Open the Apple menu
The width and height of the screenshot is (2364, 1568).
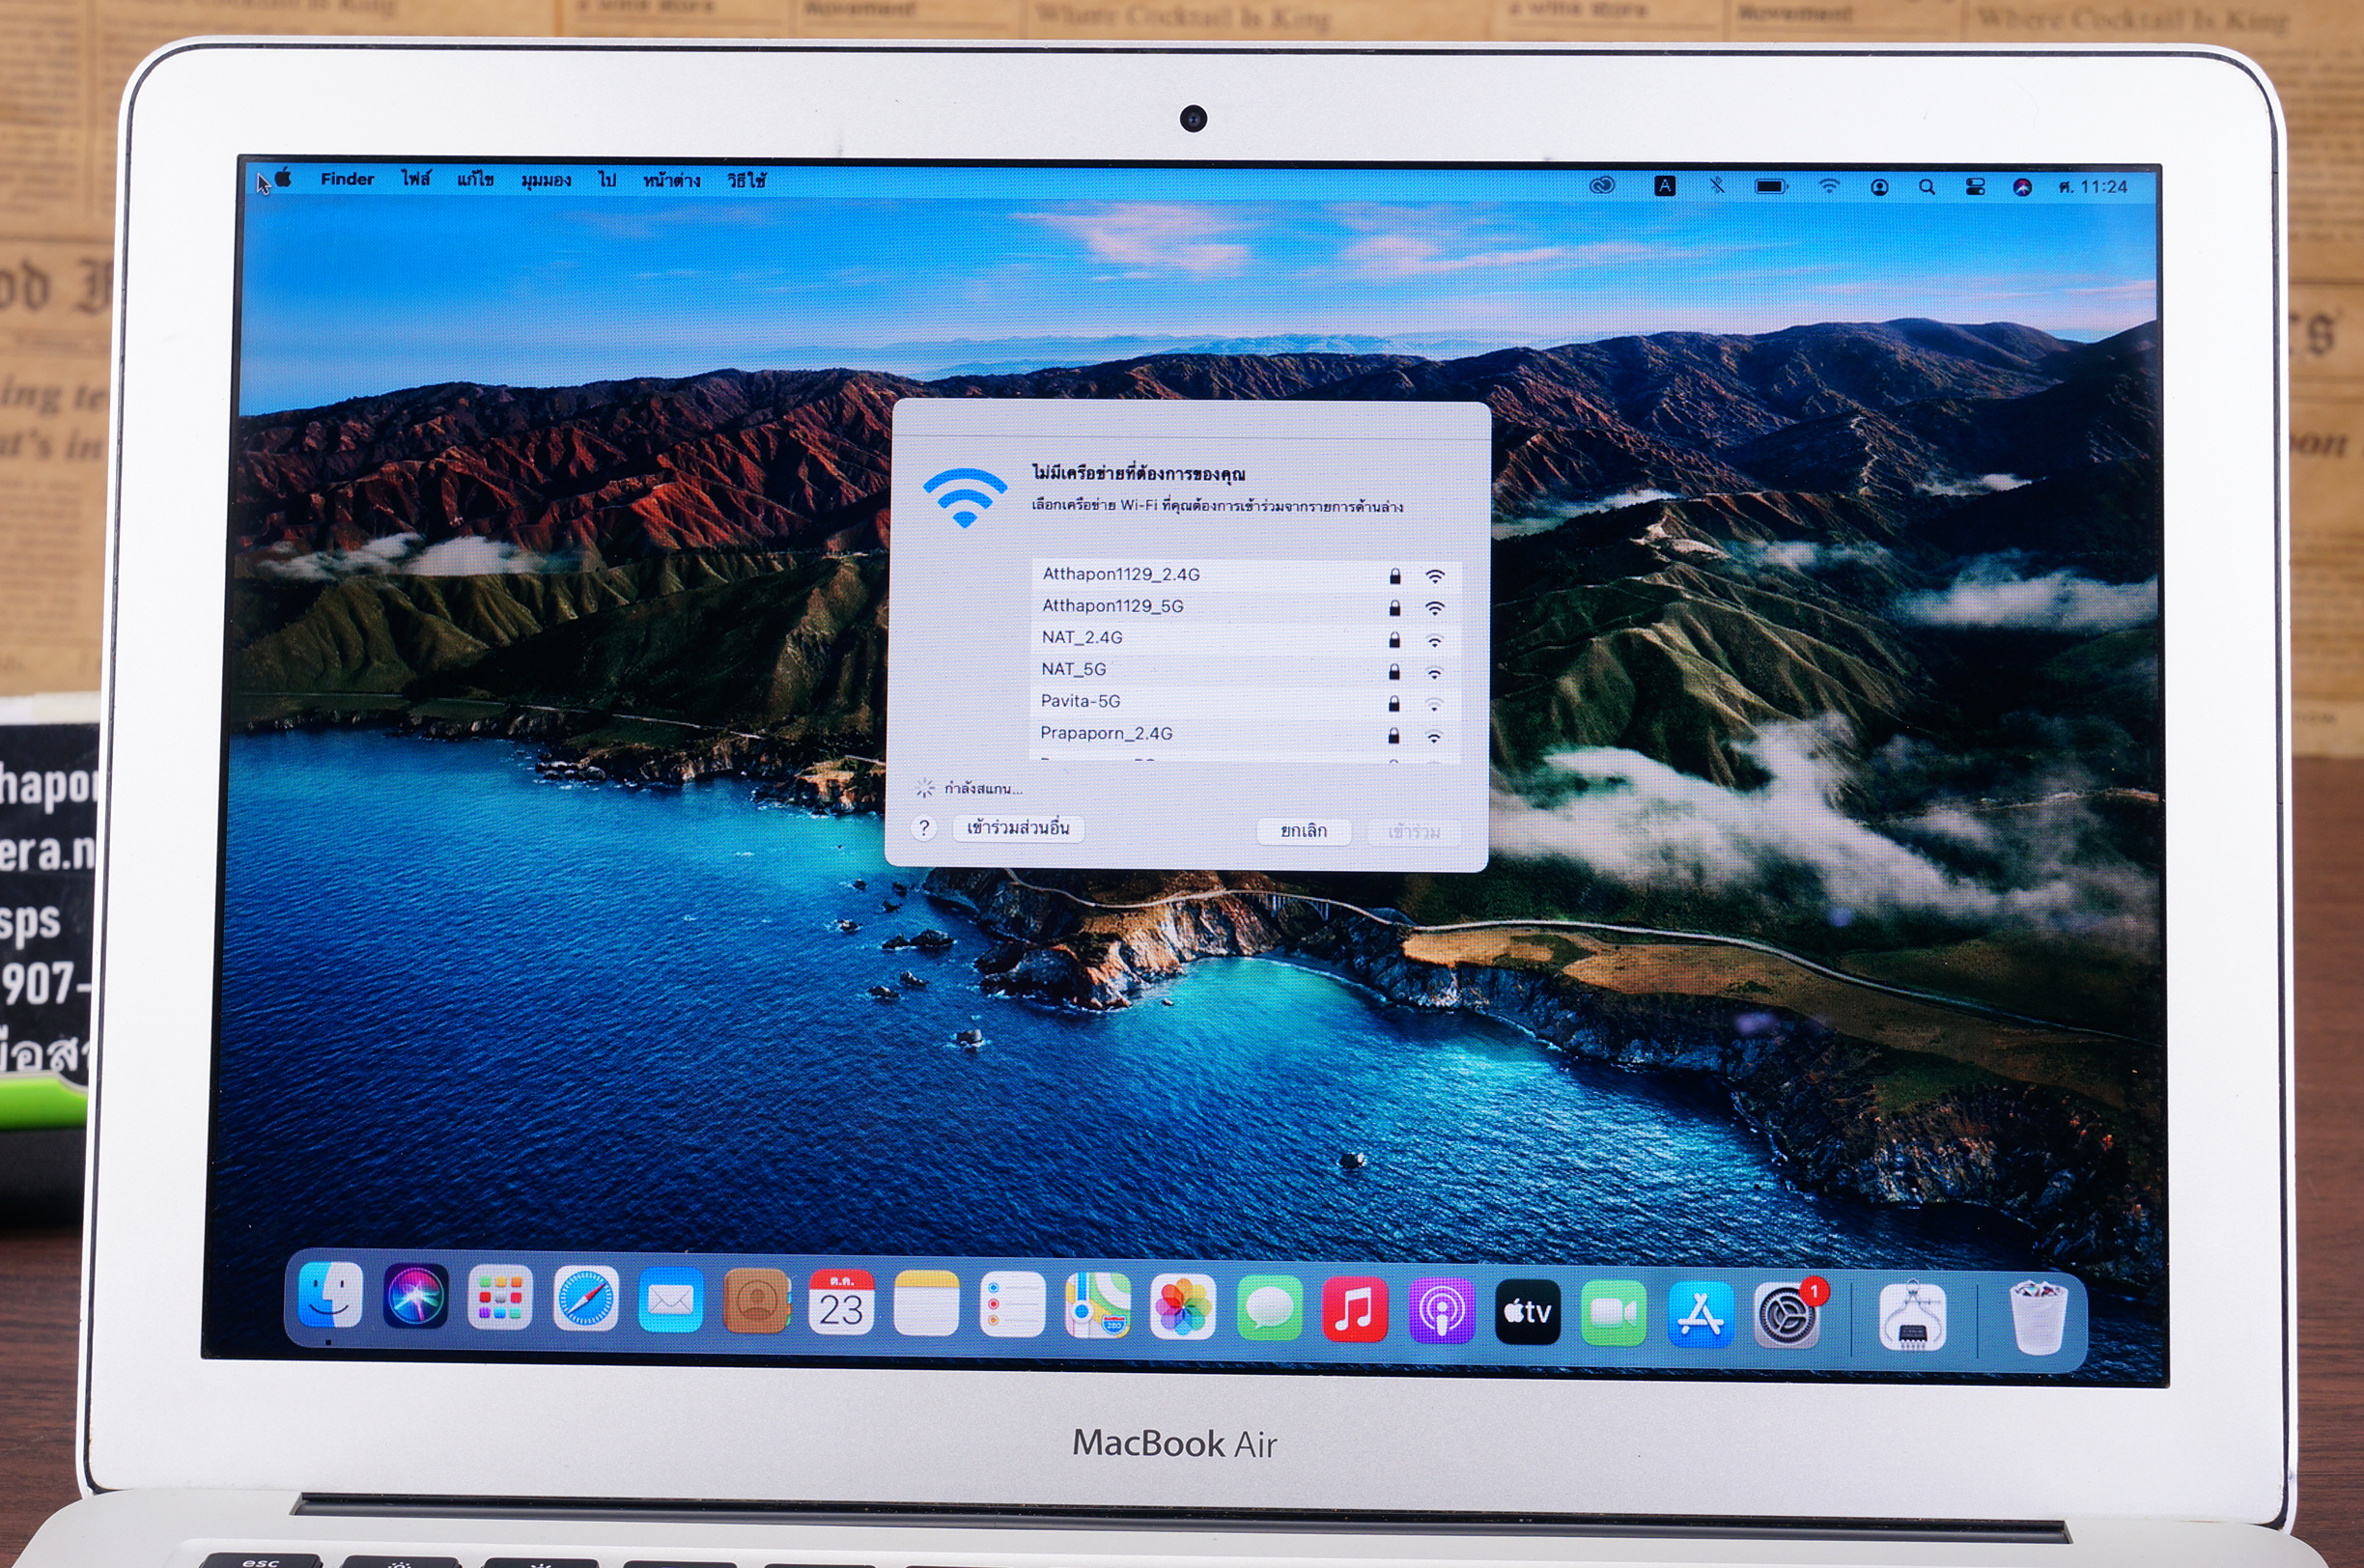pyautogui.click(x=283, y=178)
